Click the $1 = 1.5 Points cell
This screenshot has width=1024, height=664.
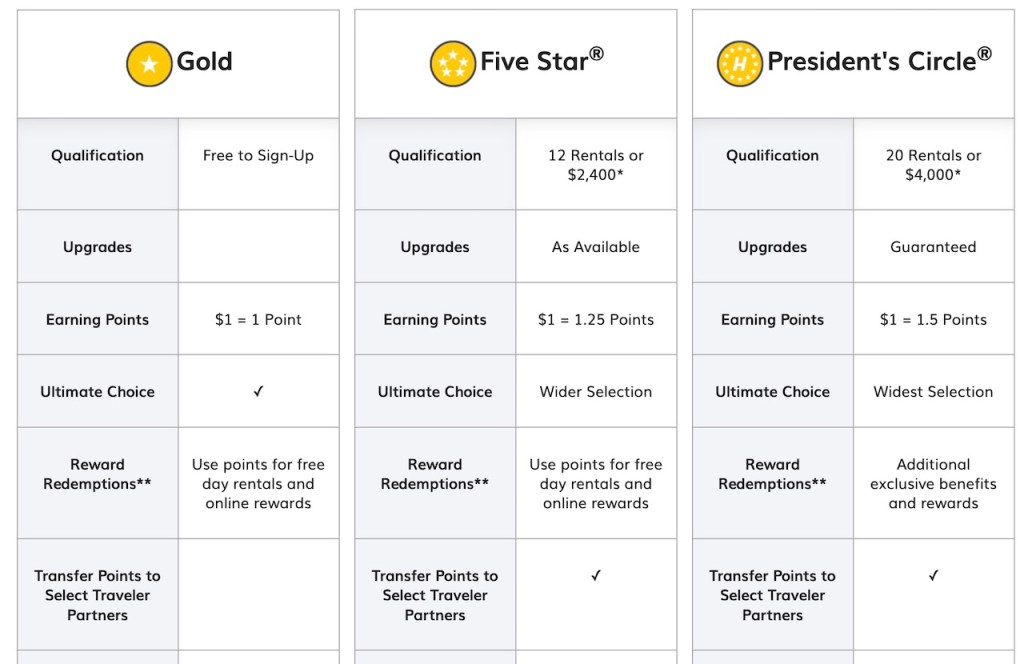click(x=933, y=320)
